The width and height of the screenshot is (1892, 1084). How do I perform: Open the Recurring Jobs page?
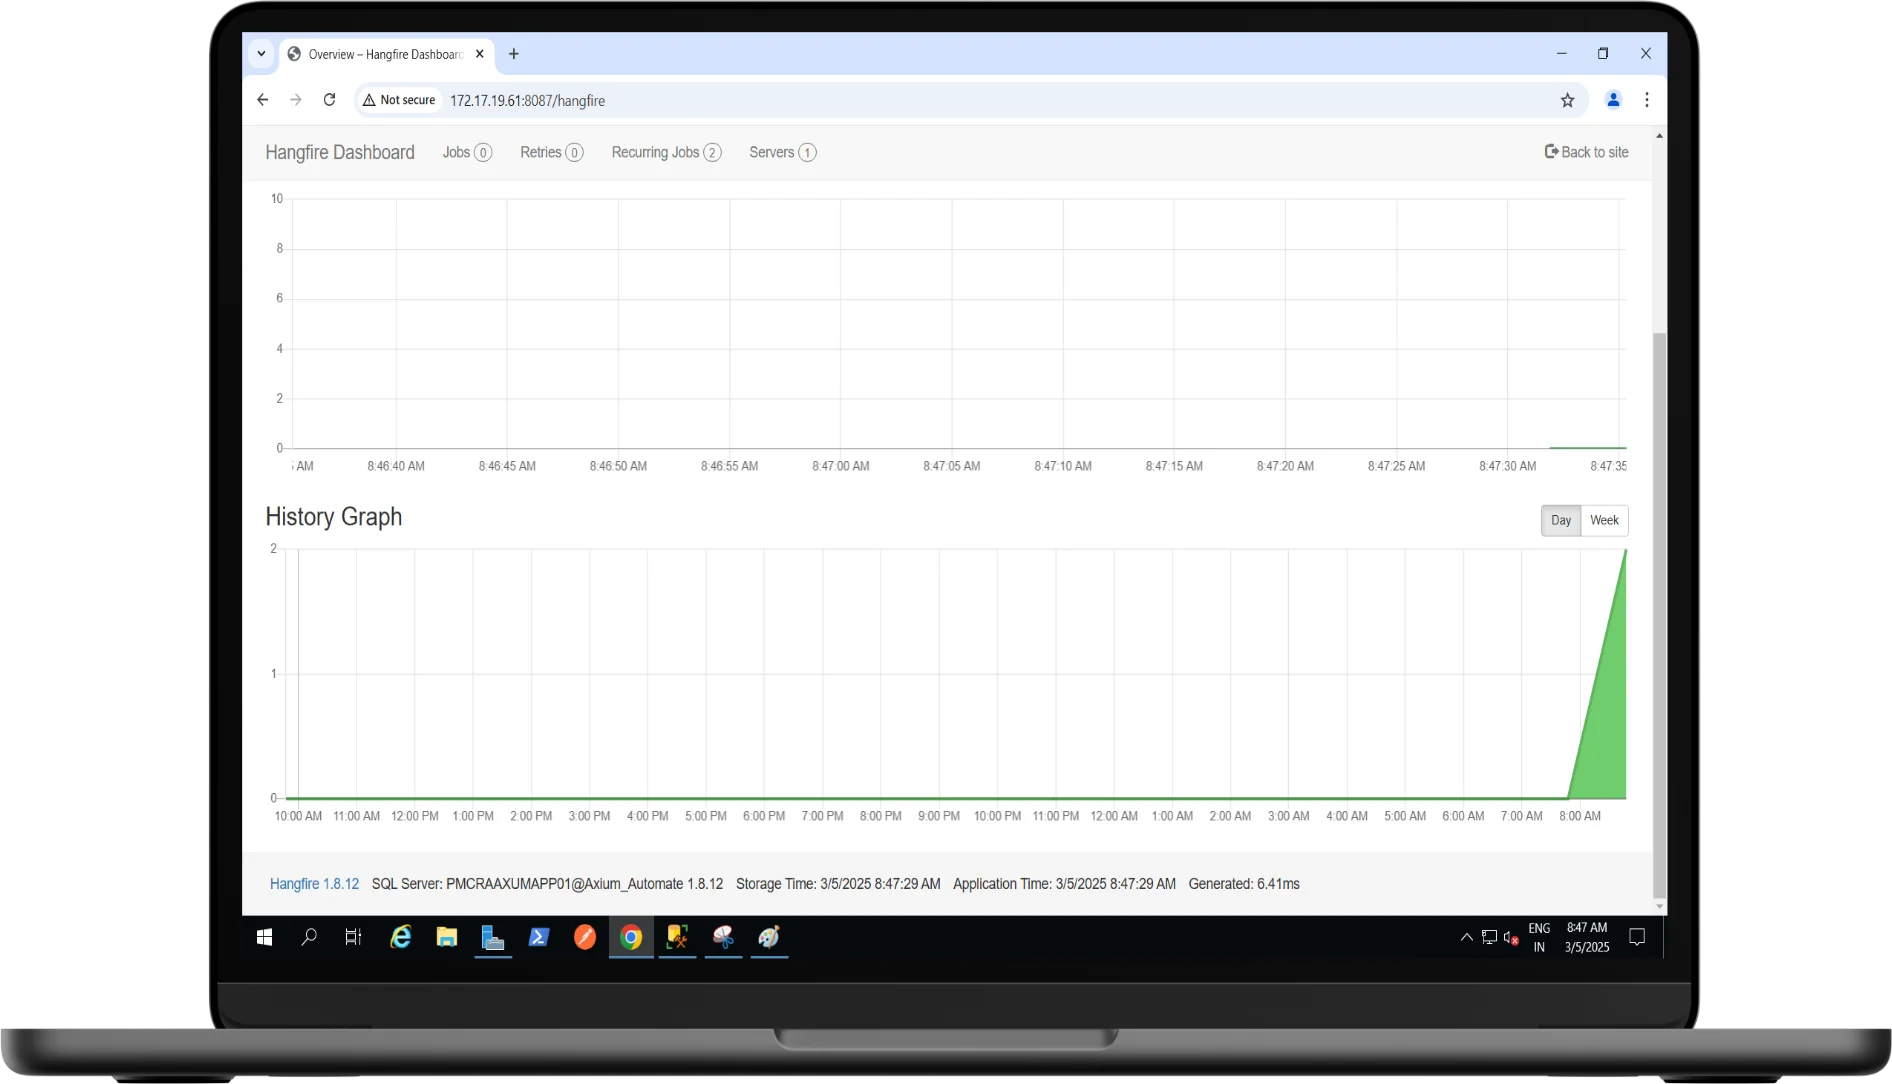click(x=666, y=152)
